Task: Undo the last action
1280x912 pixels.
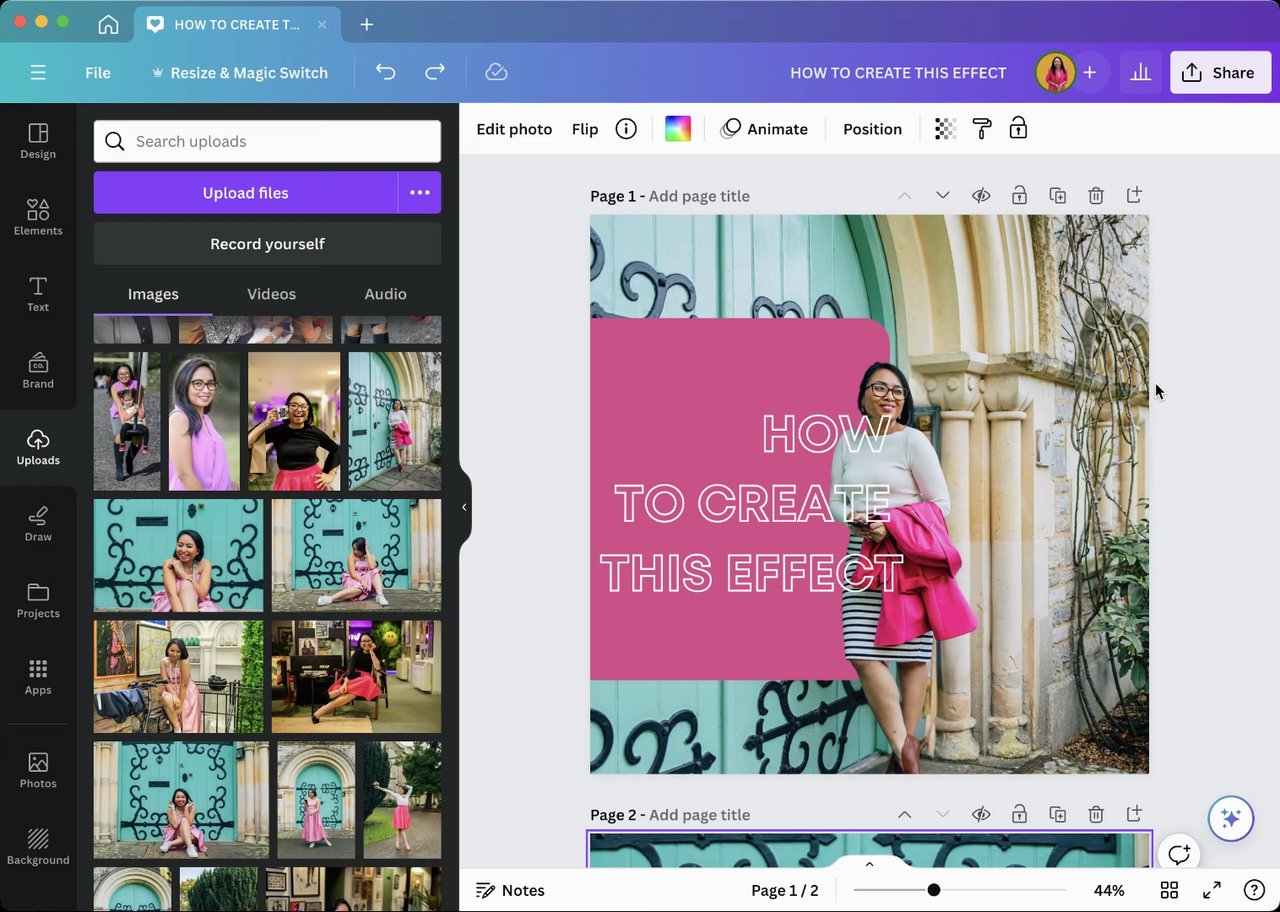Action: coord(386,72)
